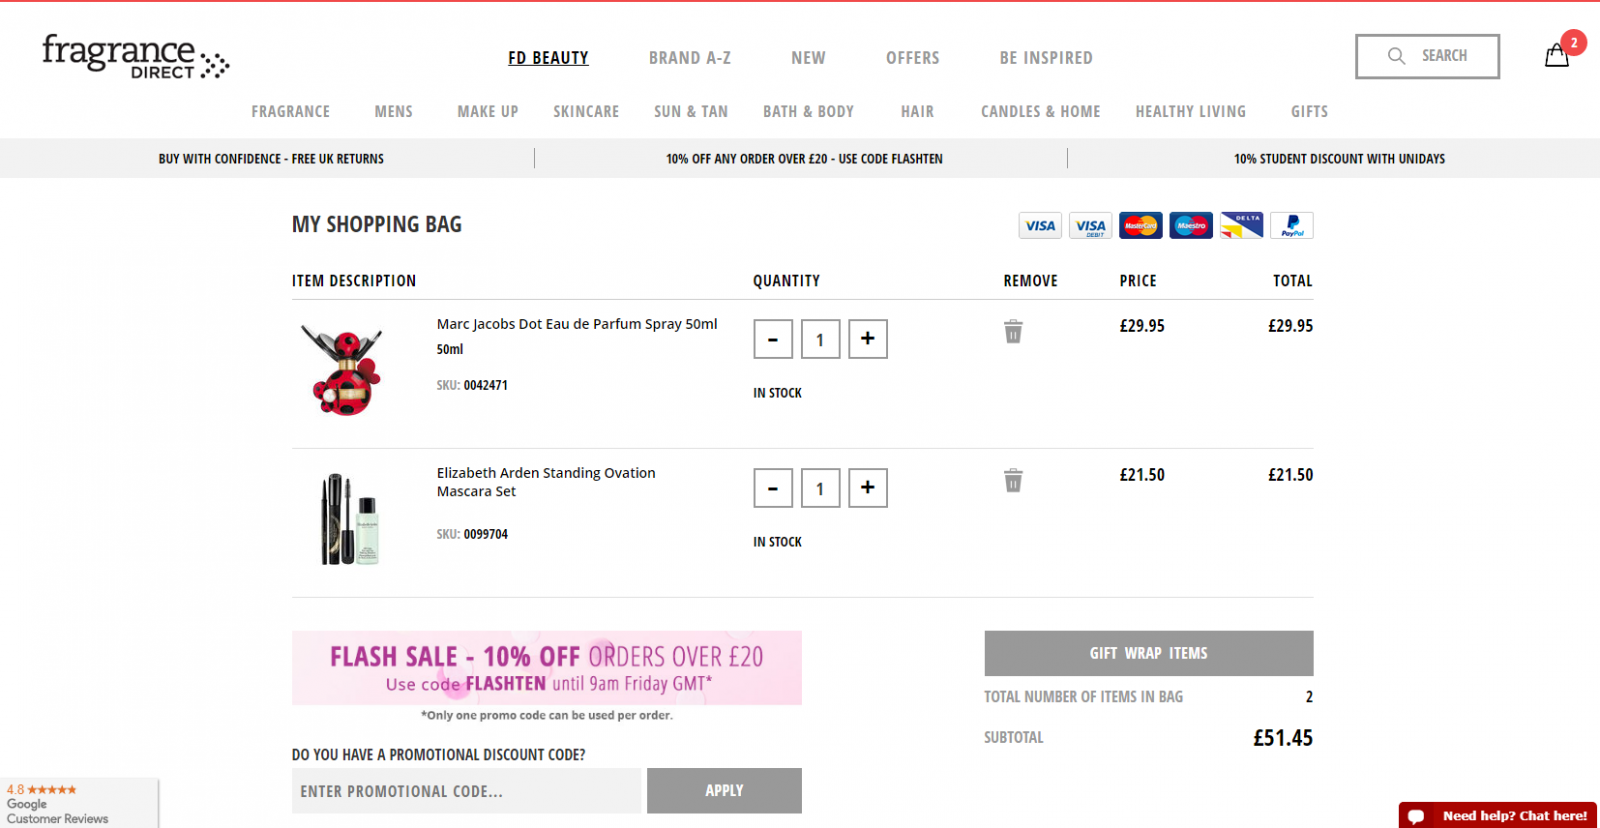This screenshot has width=1600, height=828.
Task: Remove Marc Jacobs Dot with trash icon
Action: click(1013, 331)
